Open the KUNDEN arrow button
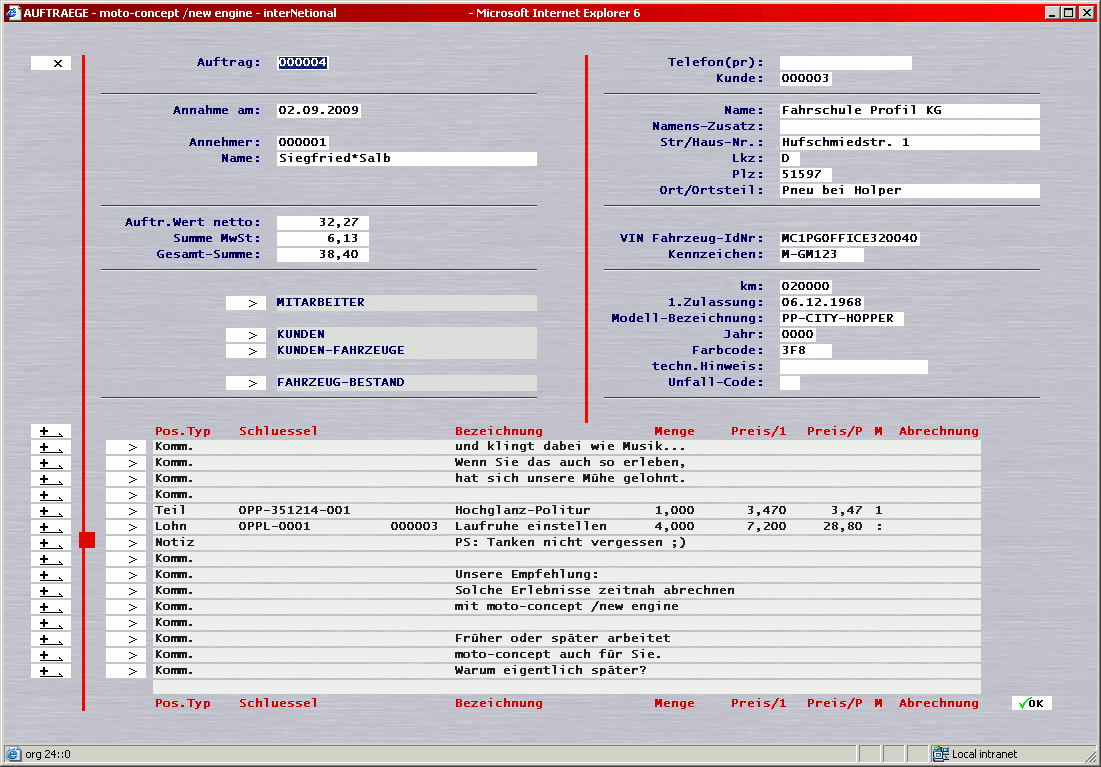The image size is (1101, 767). 246,334
